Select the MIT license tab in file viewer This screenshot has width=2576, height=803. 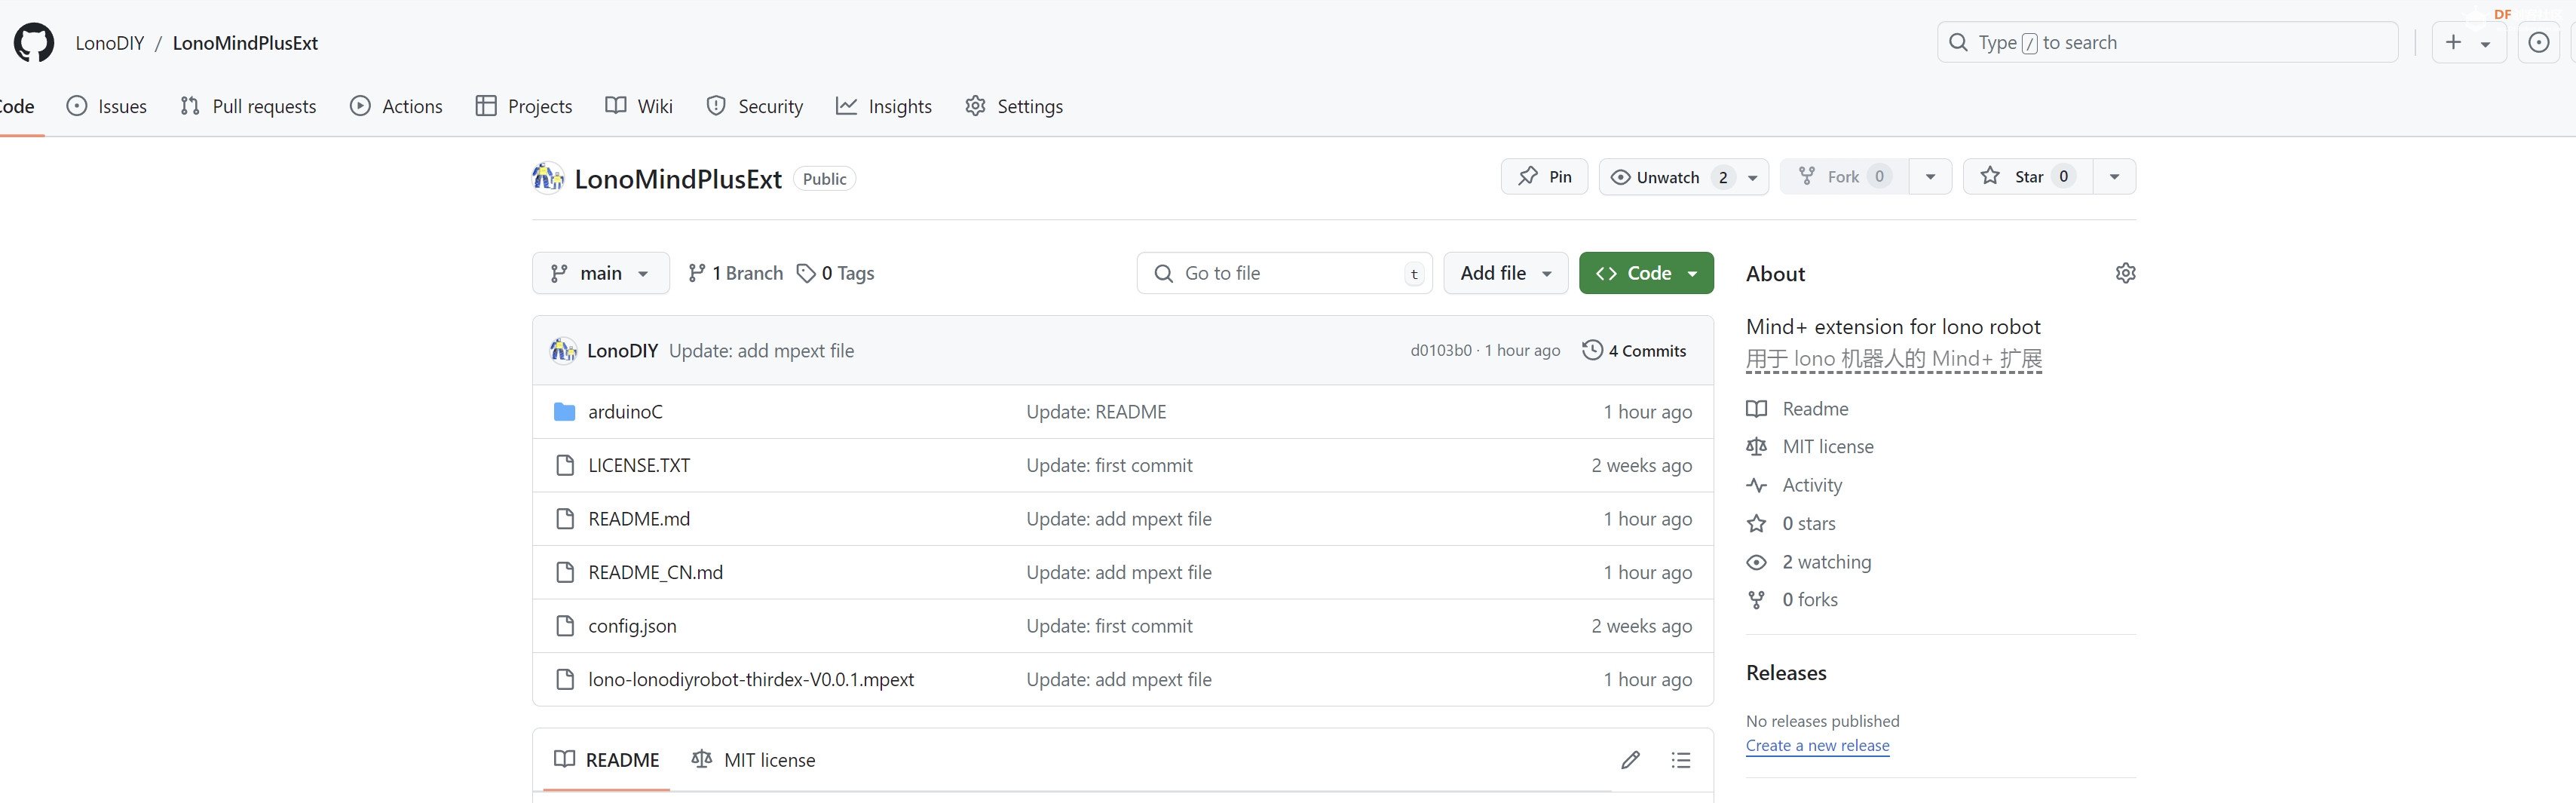tap(753, 760)
